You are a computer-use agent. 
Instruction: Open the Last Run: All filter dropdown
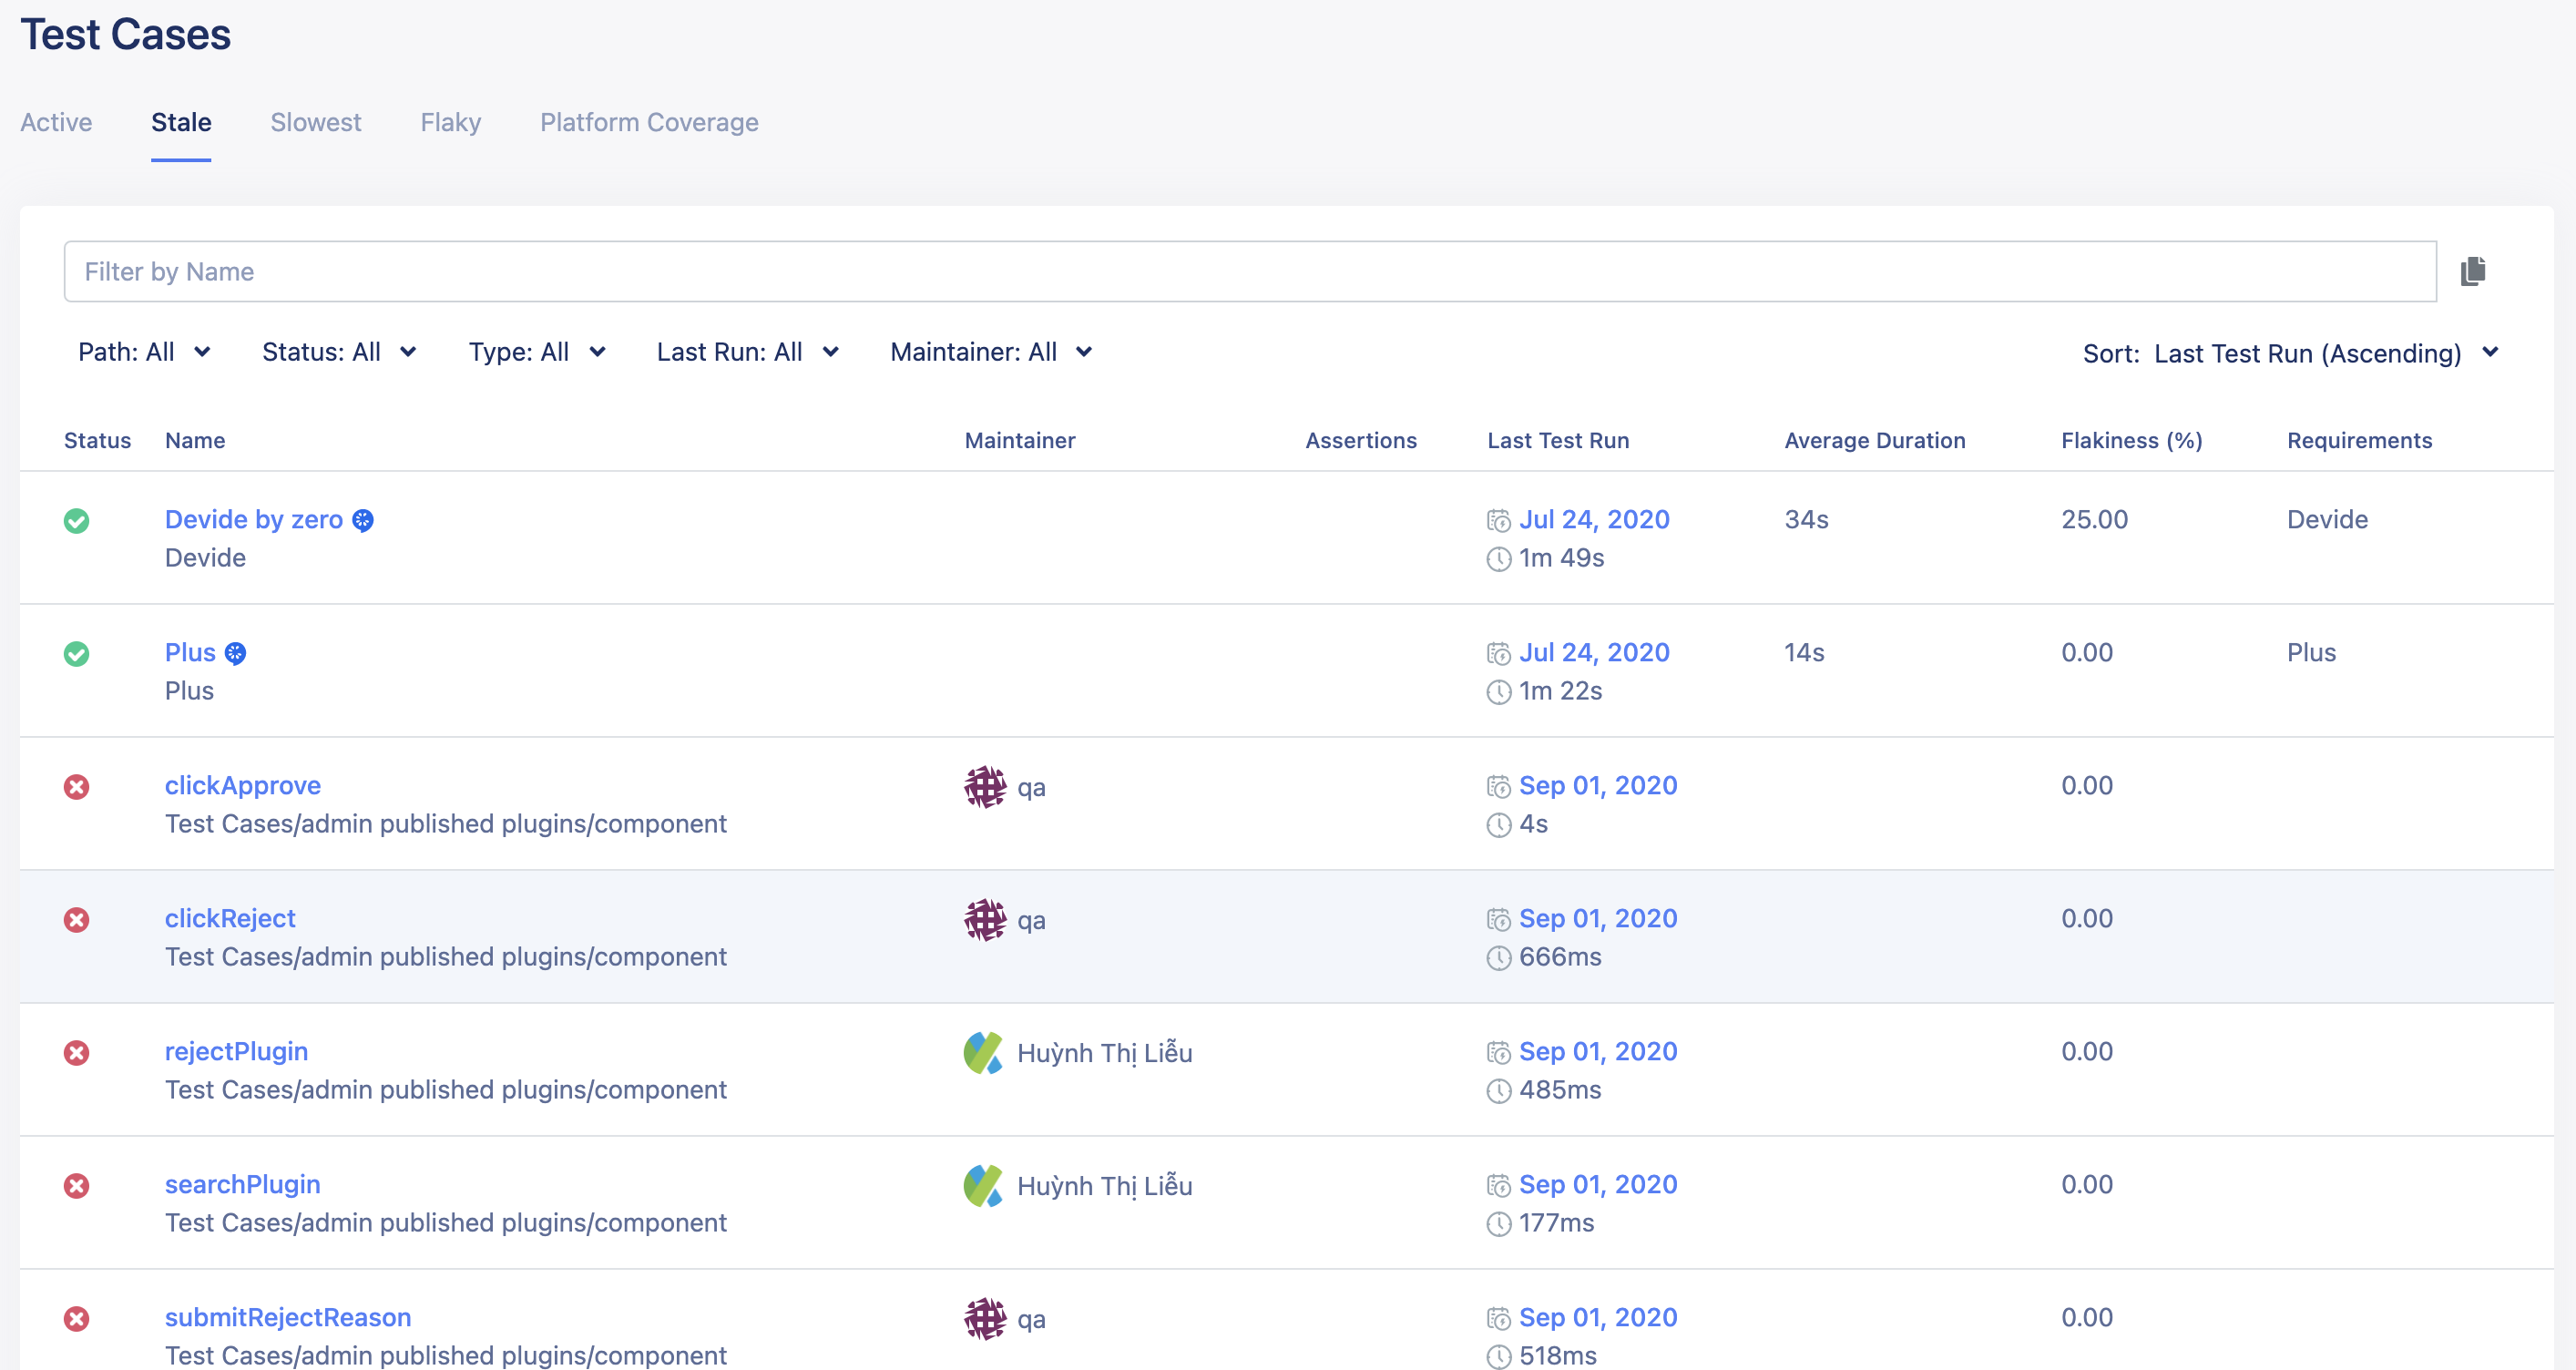click(747, 352)
